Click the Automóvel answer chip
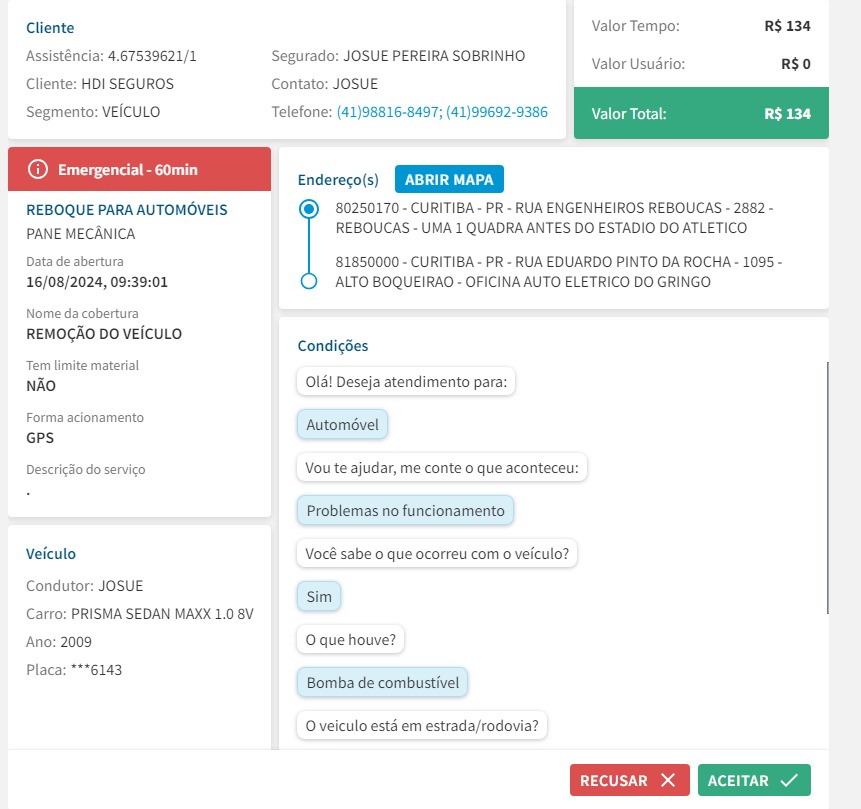Image resolution: width=861 pixels, height=809 pixels. click(x=342, y=425)
